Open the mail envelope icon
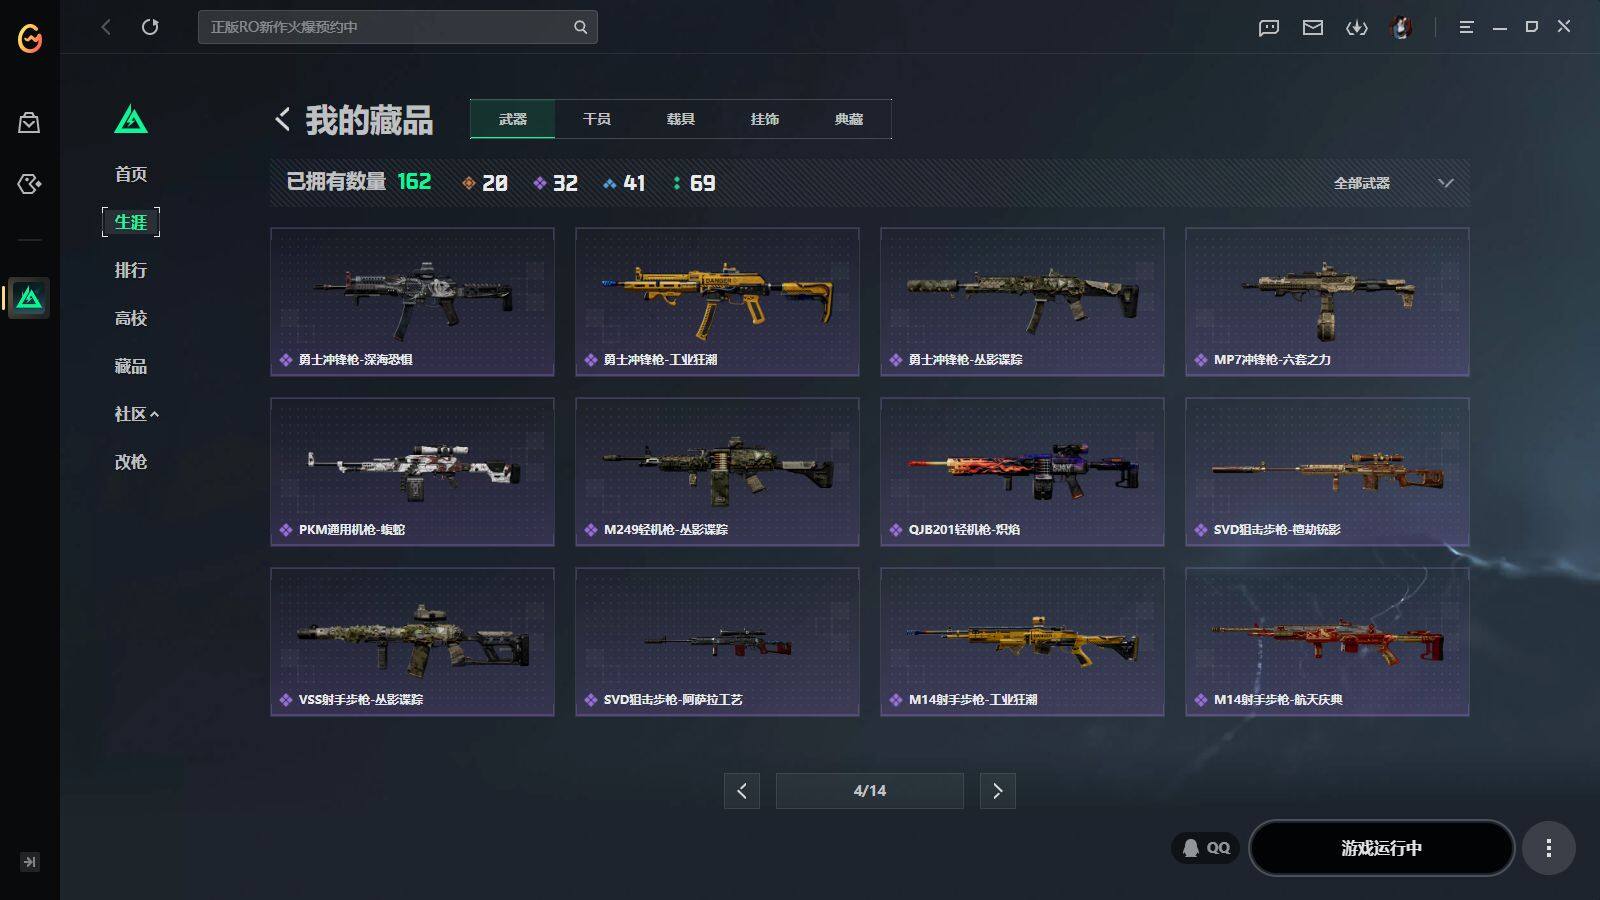The image size is (1600, 900). pyautogui.click(x=1313, y=27)
